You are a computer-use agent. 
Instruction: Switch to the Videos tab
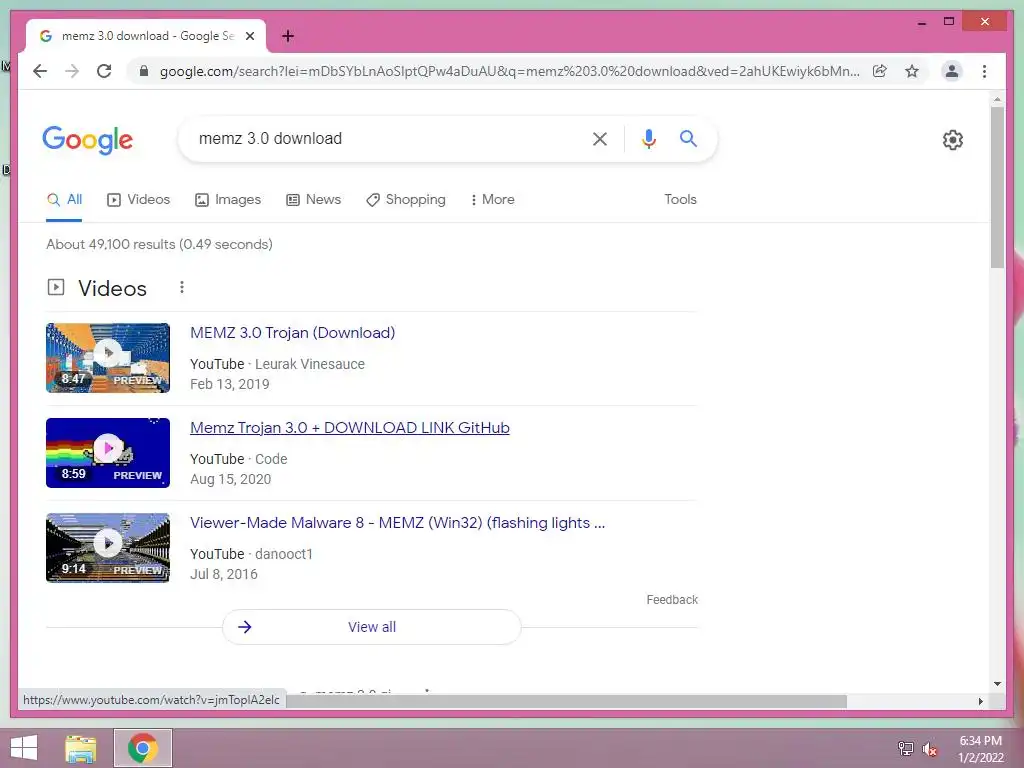pyautogui.click(x=138, y=200)
